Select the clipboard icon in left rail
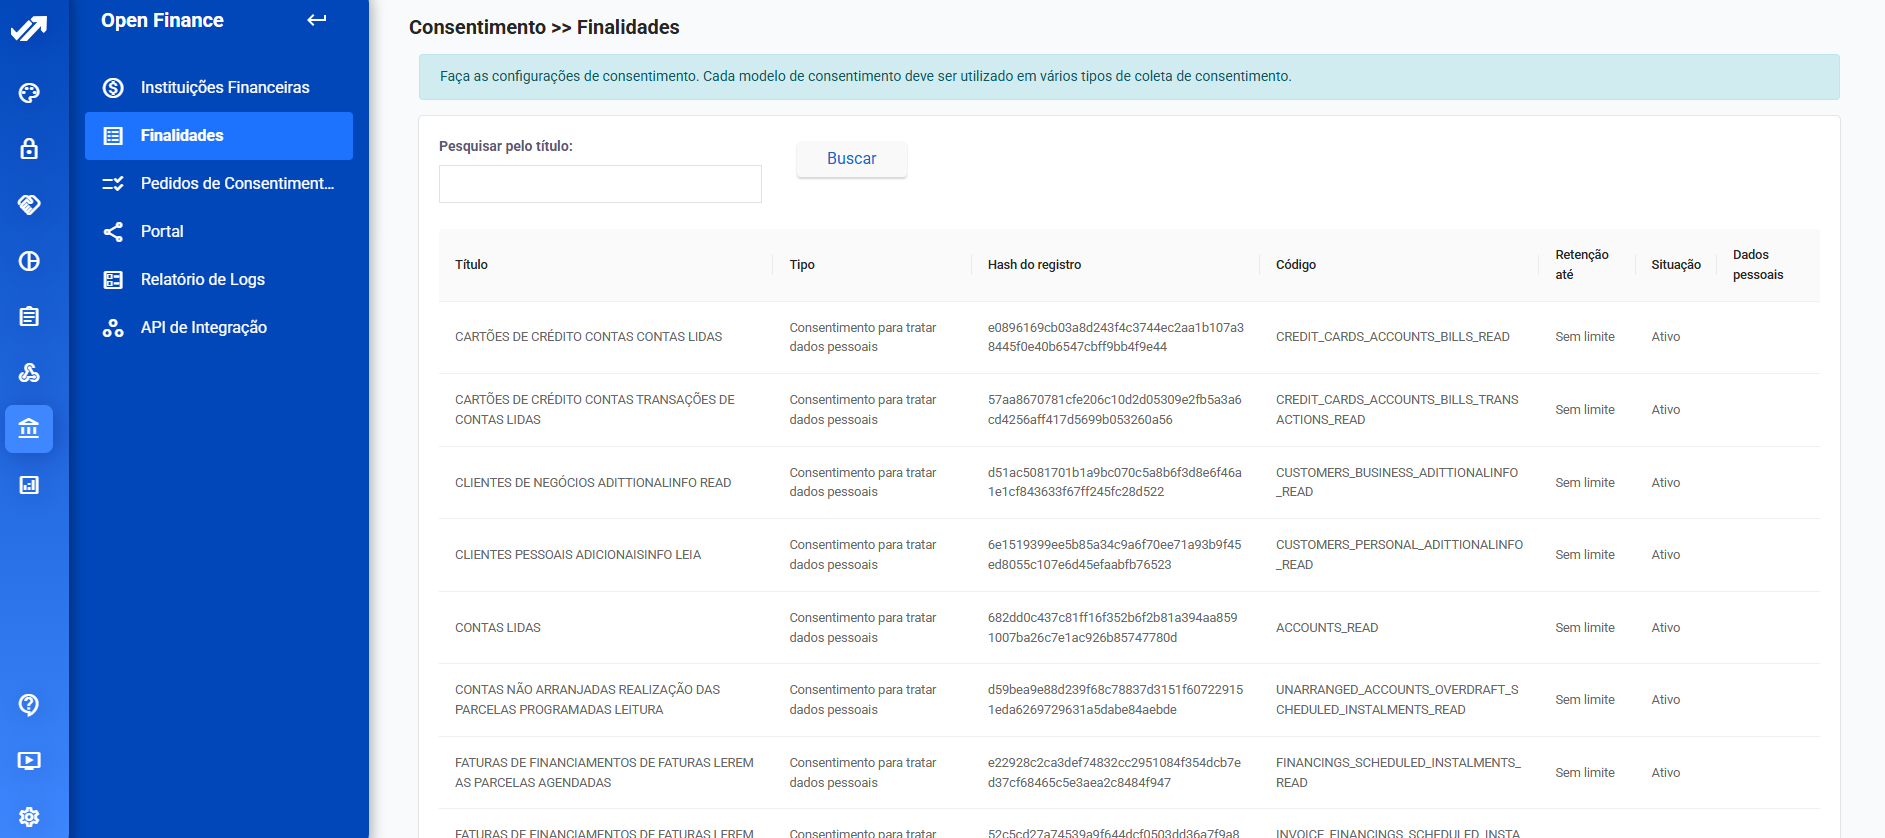This screenshot has width=1885, height=838. pyautogui.click(x=29, y=317)
